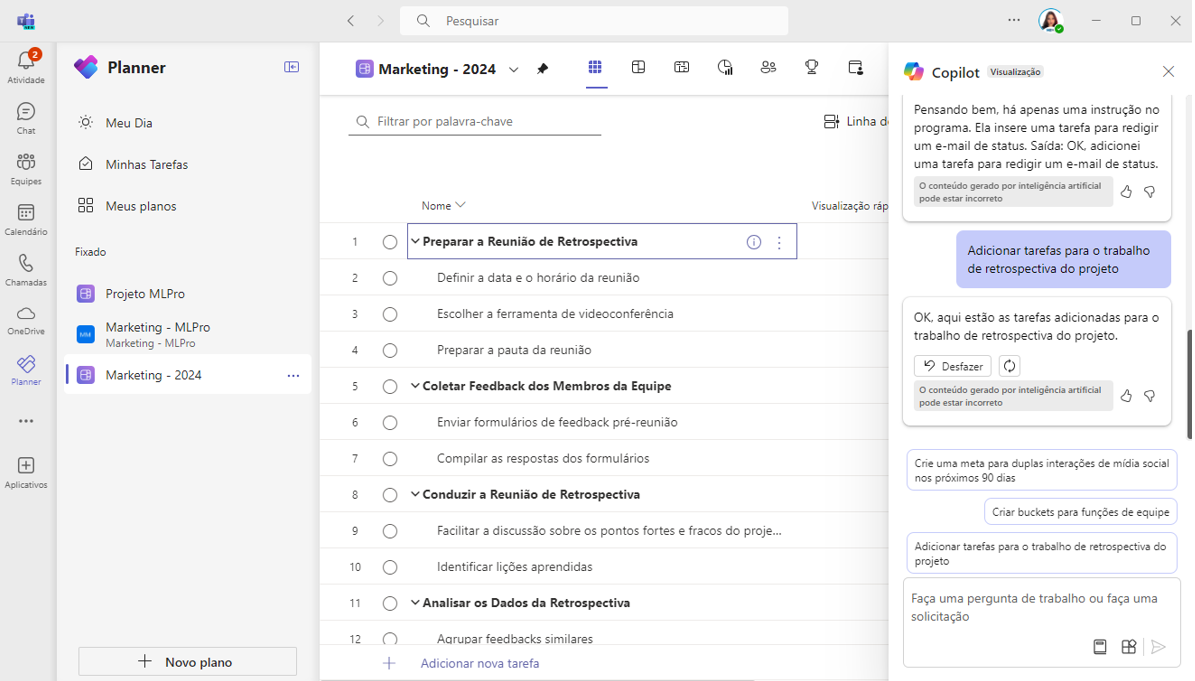Open Equipes in the left rail

click(x=26, y=169)
